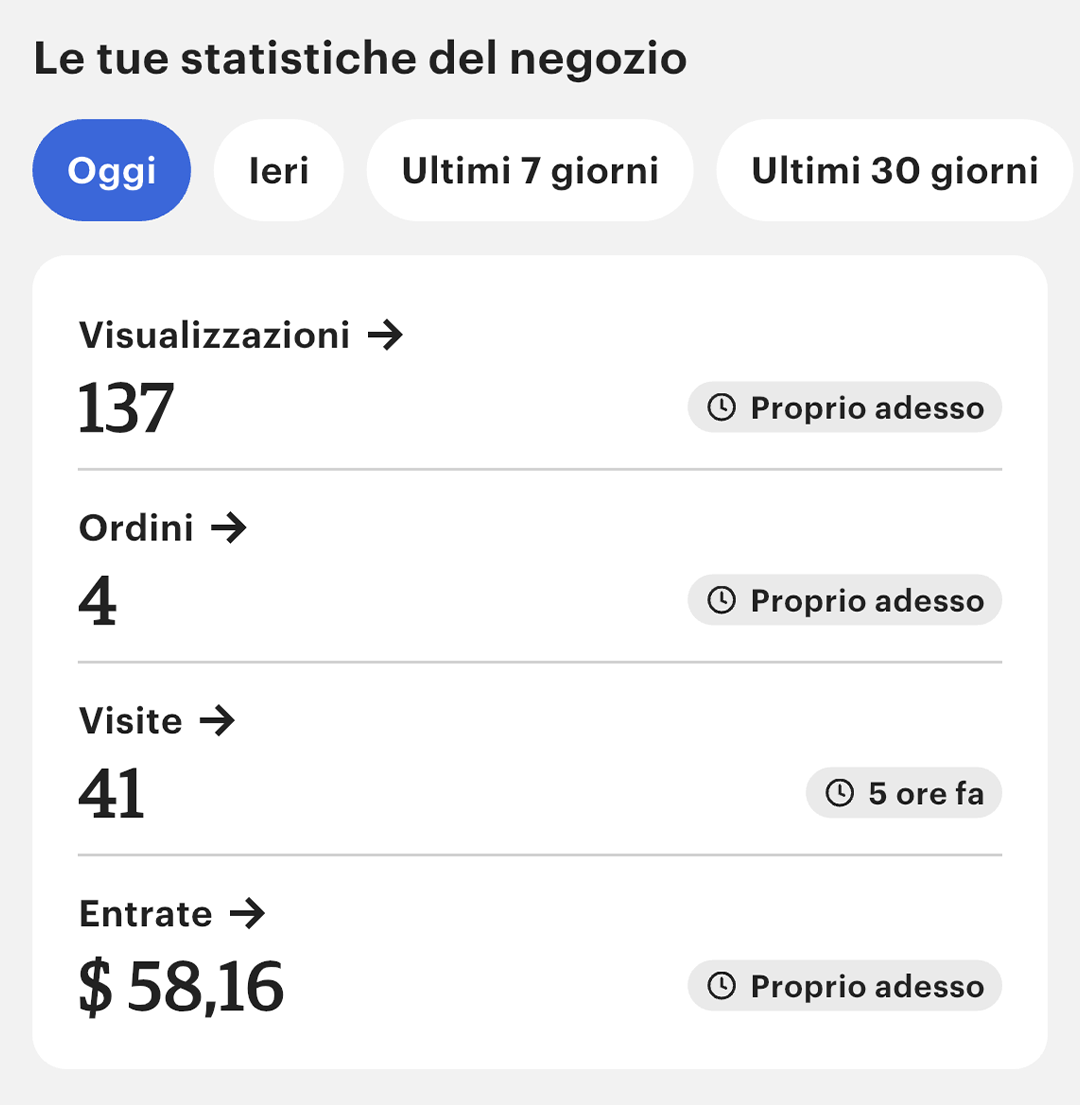Switch to the Ieri tab
Viewport: 1080px width, 1105px height.
pos(278,170)
